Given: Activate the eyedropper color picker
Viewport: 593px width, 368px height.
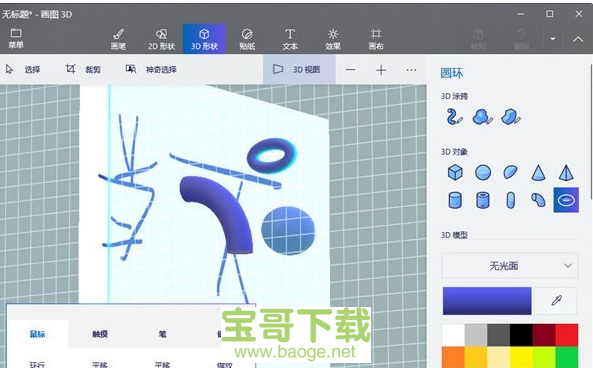Looking at the screenshot, I should point(556,301).
